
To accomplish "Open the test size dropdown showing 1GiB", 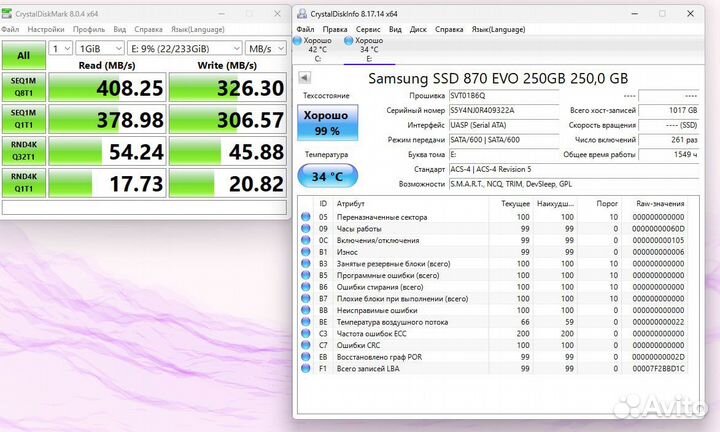I will 100,48.
